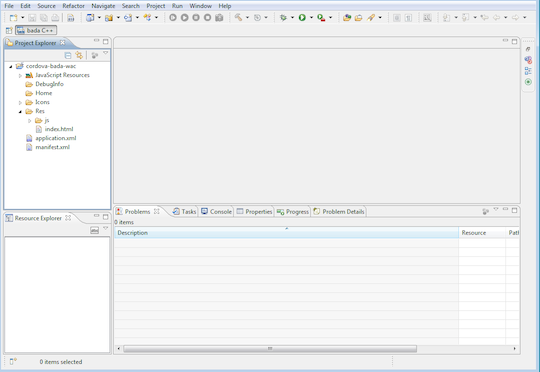The height and width of the screenshot is (372, 540).
Task: Select manifest.xml file
Action: tap(52, 147)
